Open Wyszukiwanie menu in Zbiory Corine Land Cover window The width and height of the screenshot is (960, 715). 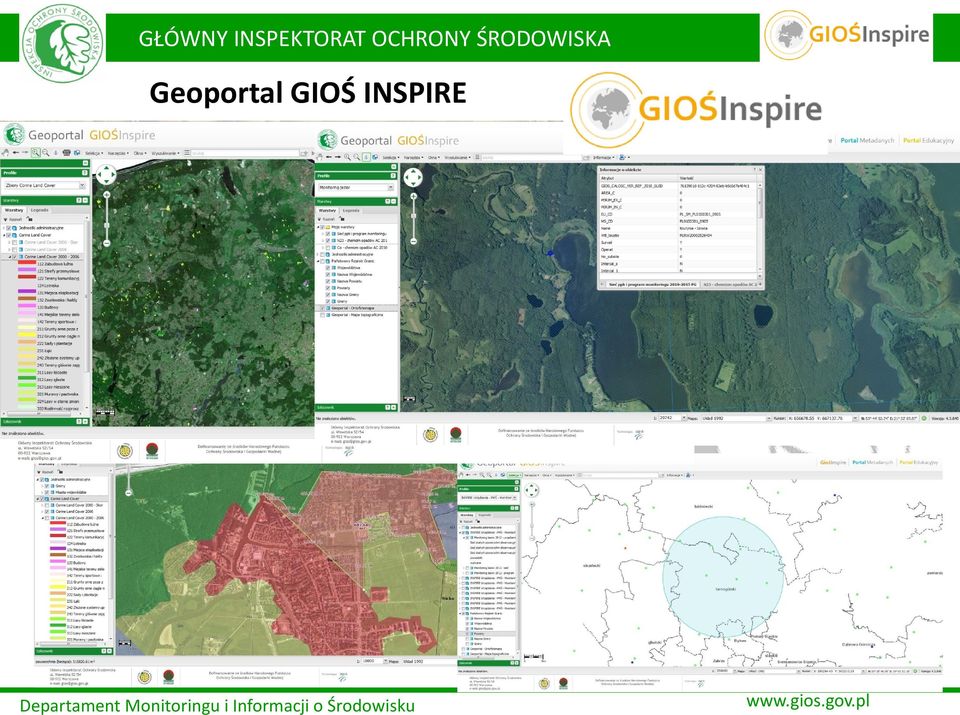click(x=165, y=153)
